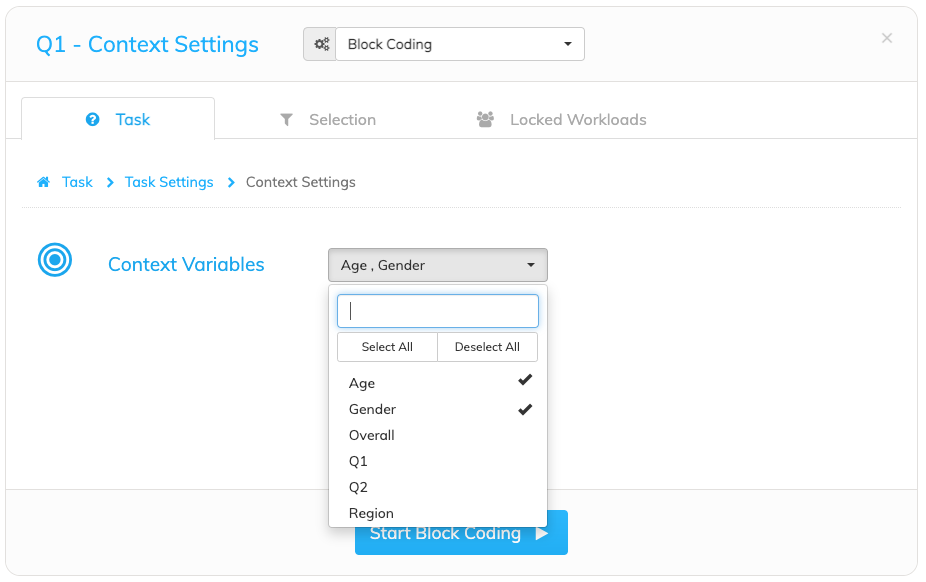Select the Overall variable option

[x=438, y=435]
